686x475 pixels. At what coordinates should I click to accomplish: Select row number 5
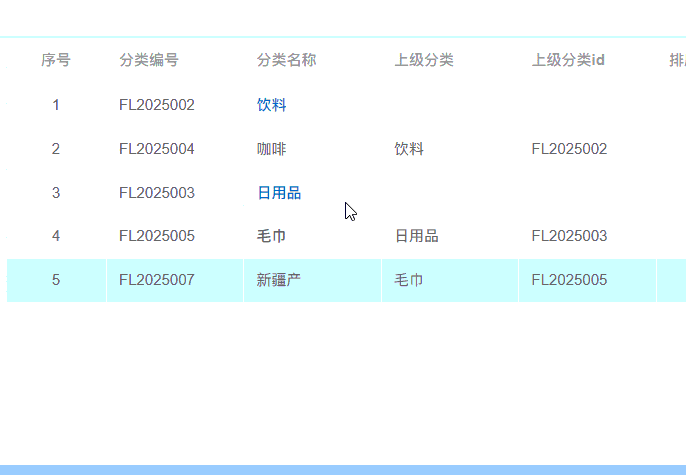(x=56, y=280)
